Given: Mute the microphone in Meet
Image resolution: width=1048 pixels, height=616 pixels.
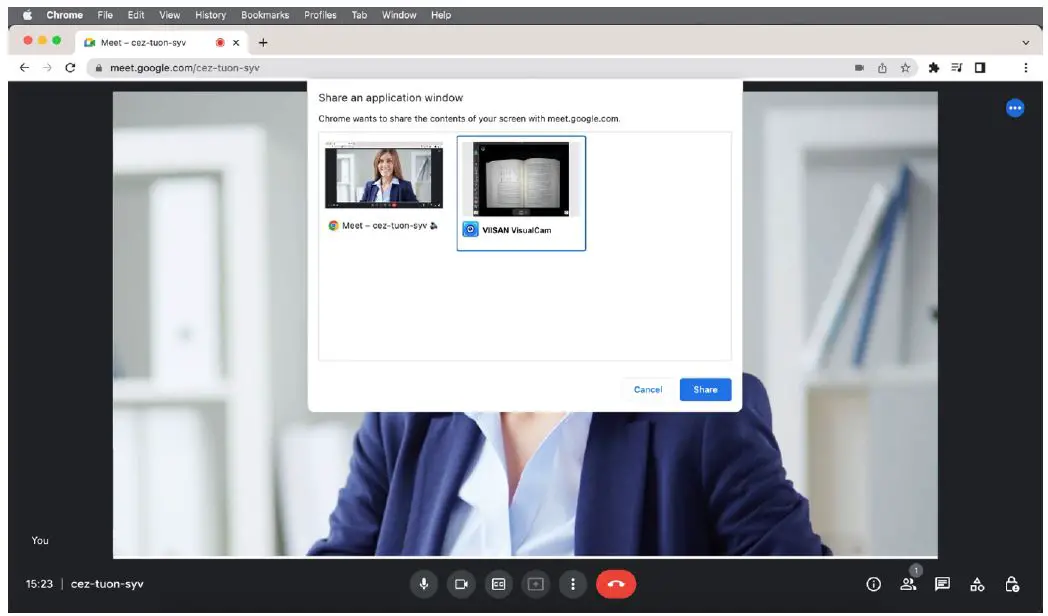Looking at the screenshot, I should [x=424, y=584].
